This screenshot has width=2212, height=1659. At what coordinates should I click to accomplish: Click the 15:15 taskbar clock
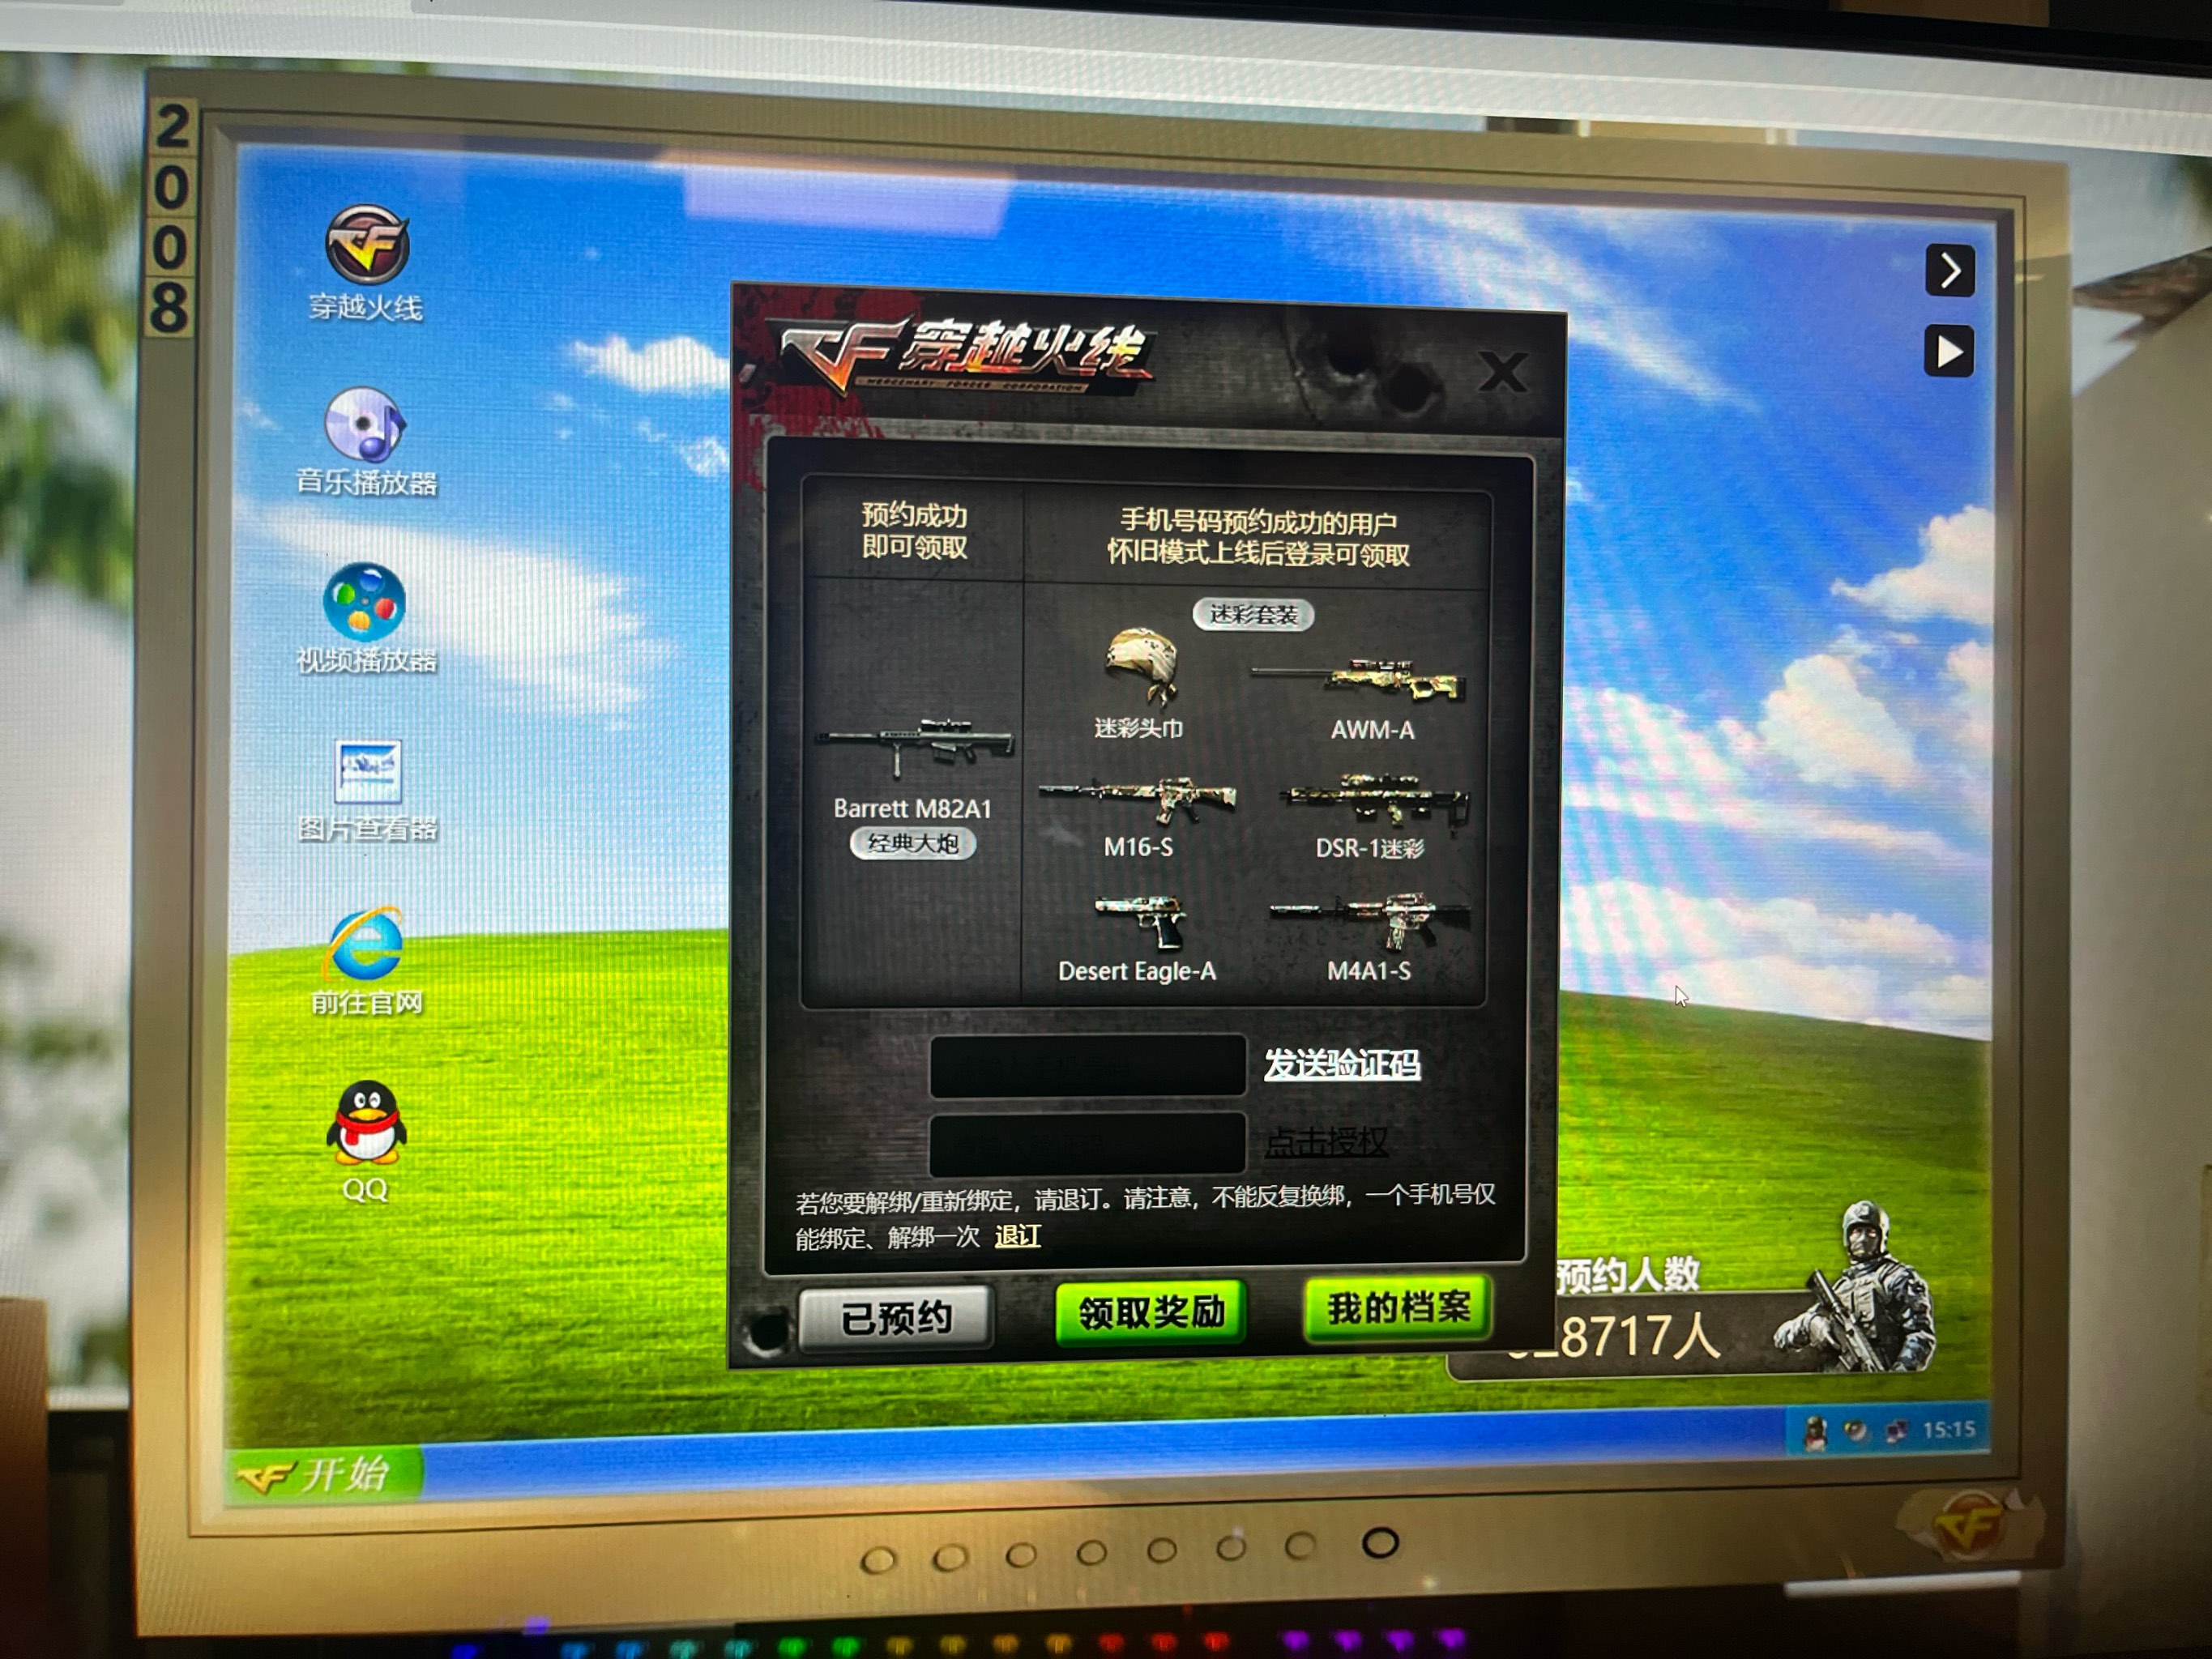pos(1949,1429)
